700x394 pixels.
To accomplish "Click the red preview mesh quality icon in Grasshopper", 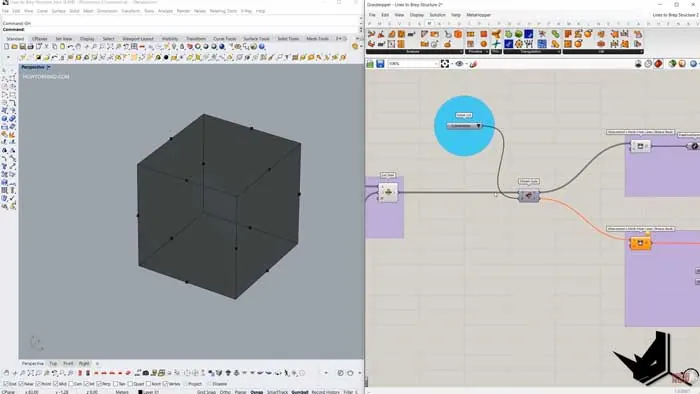I will pos(658,64).
